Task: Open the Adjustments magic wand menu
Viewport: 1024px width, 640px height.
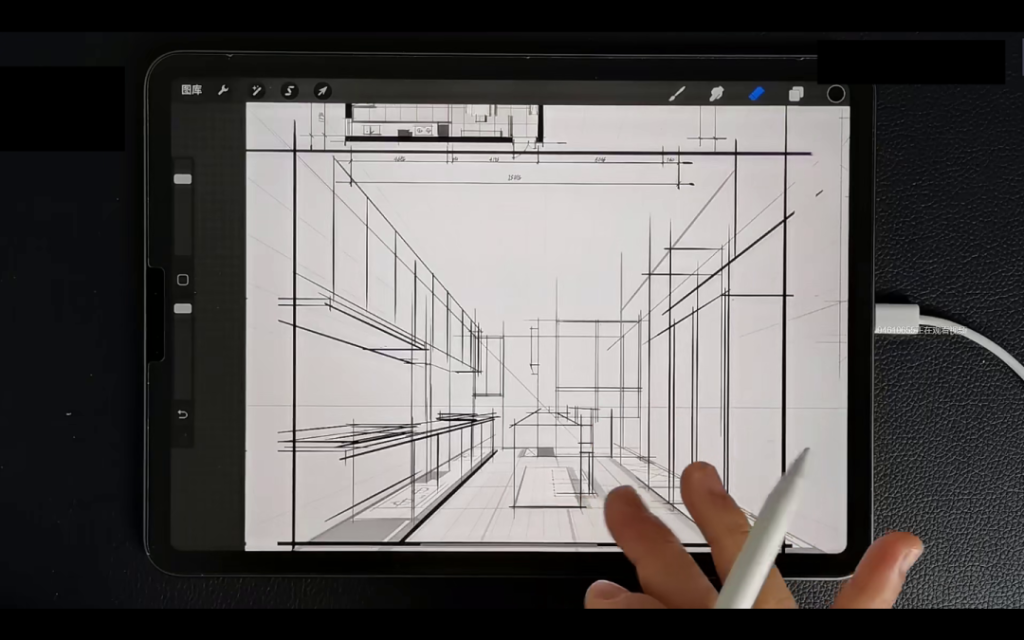Action: point(257,91)
